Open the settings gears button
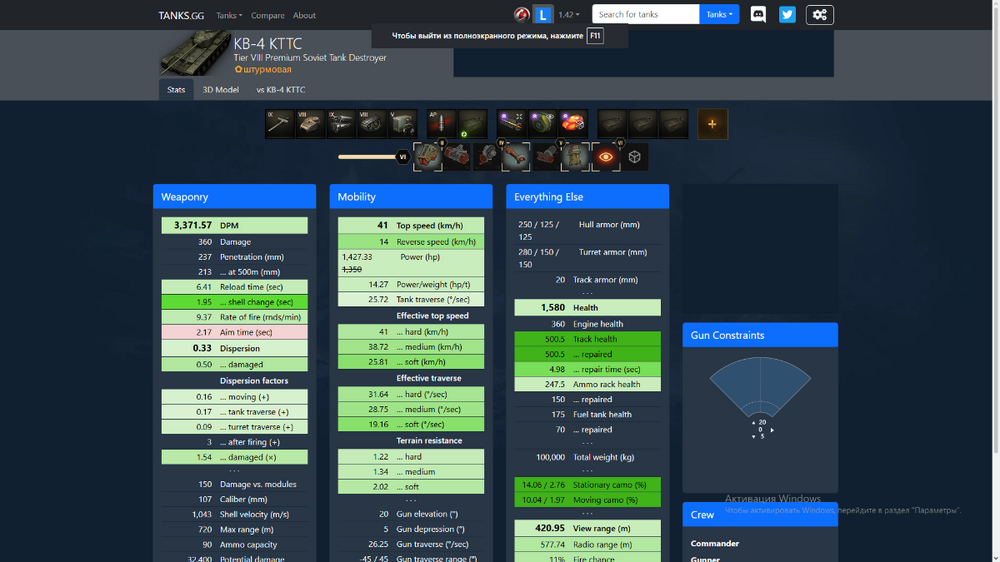 pos(820,15)
